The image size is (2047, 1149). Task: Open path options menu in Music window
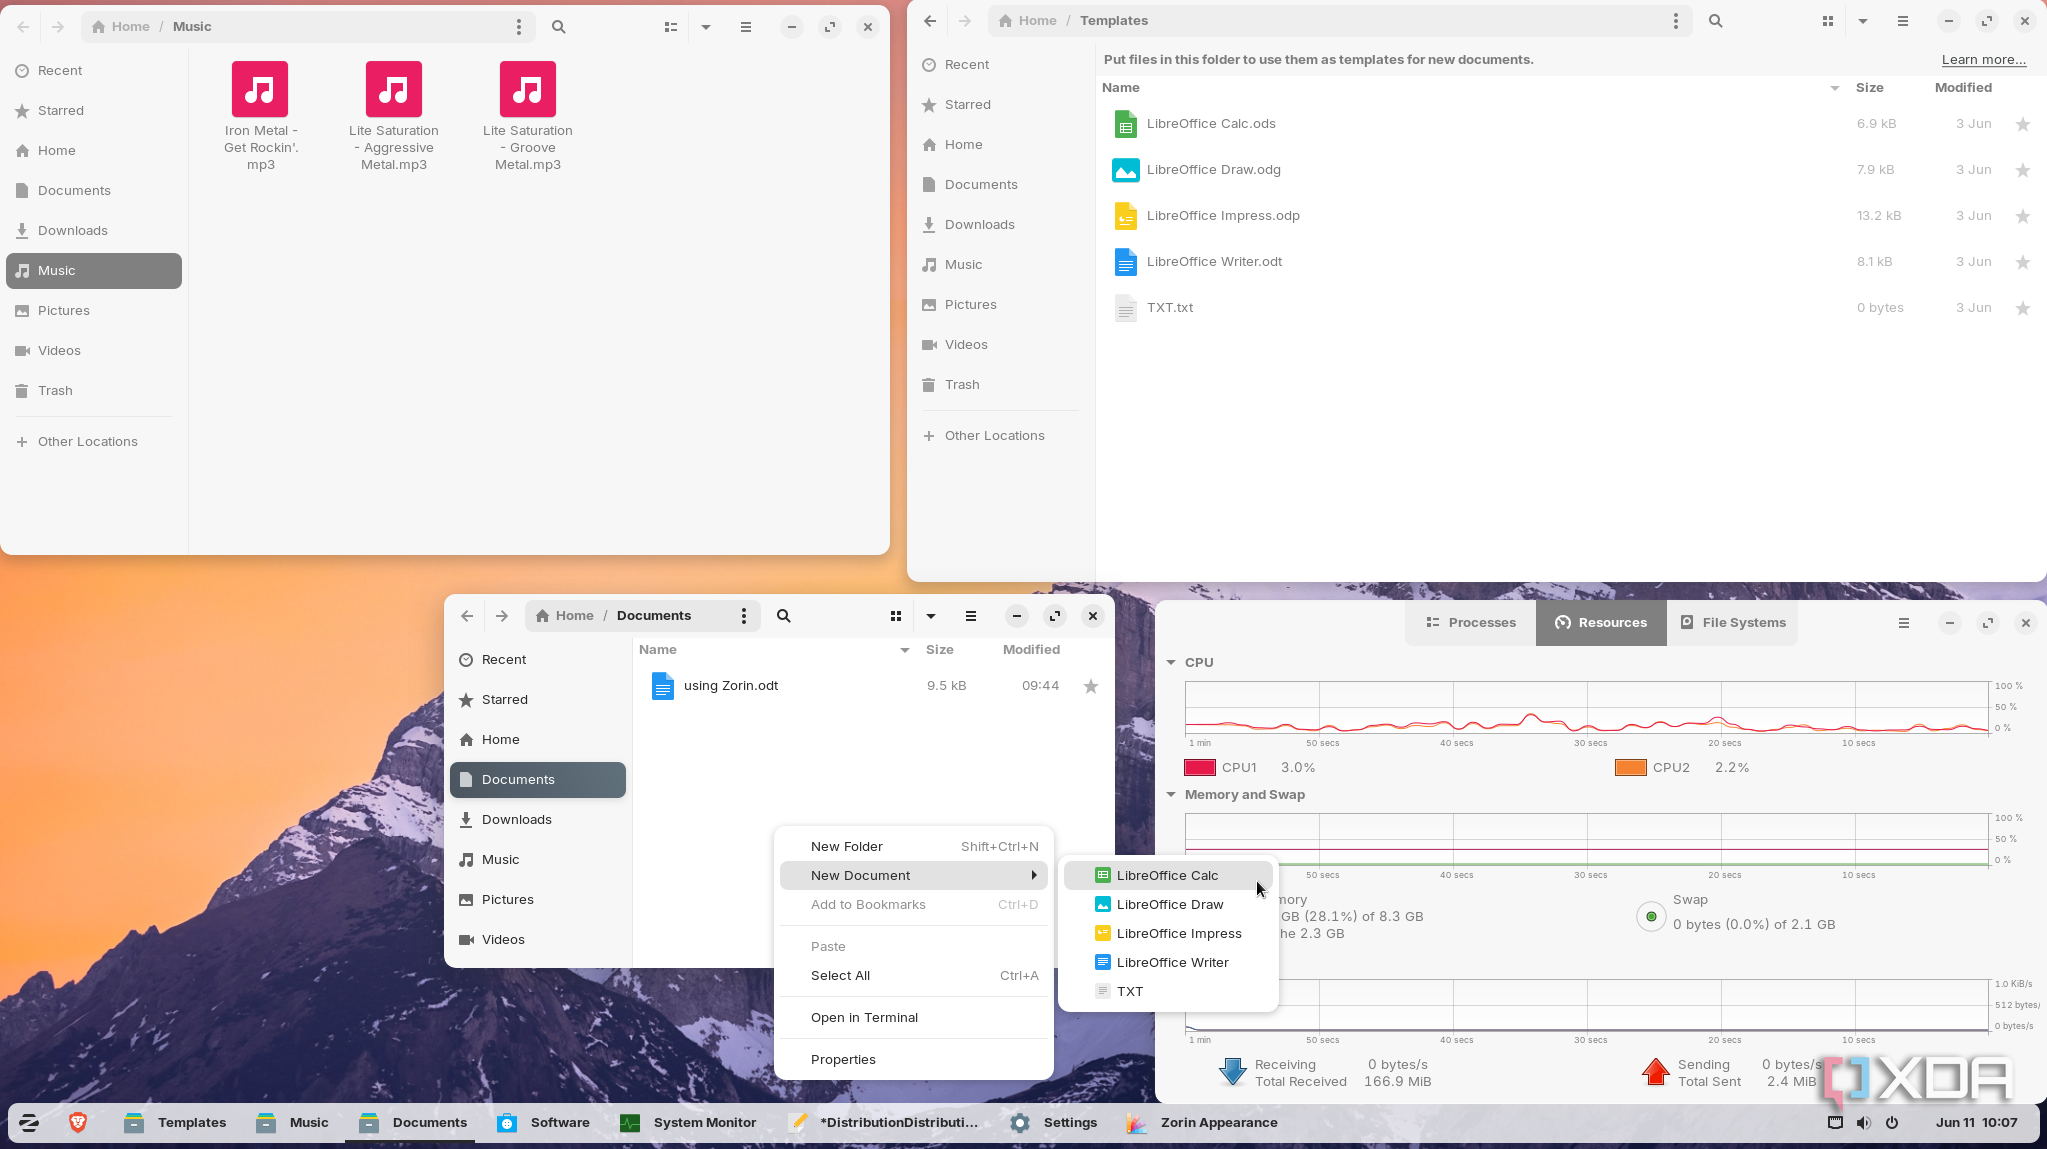[x=518, y=27]
